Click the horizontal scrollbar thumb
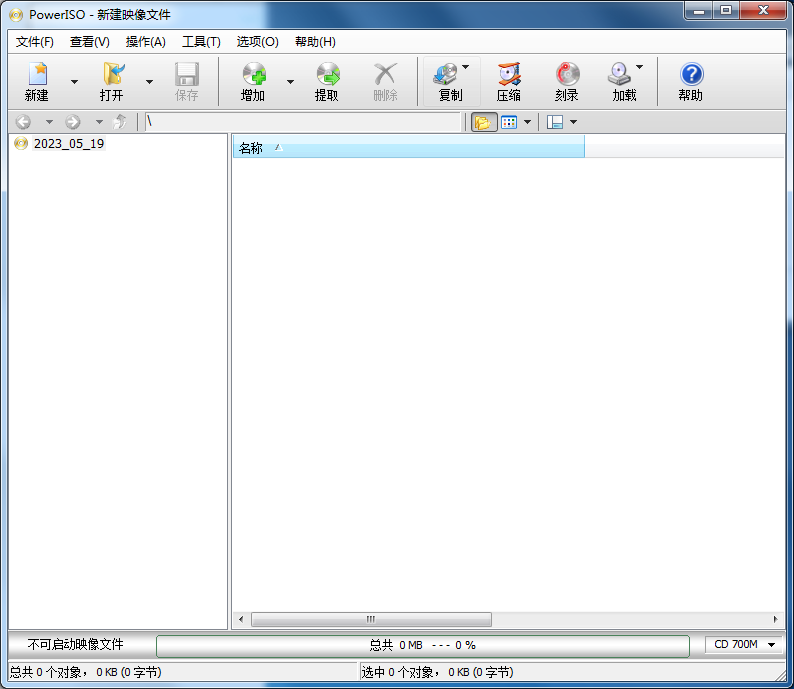This screenshot has width=794, height=689. coord(371,619)
